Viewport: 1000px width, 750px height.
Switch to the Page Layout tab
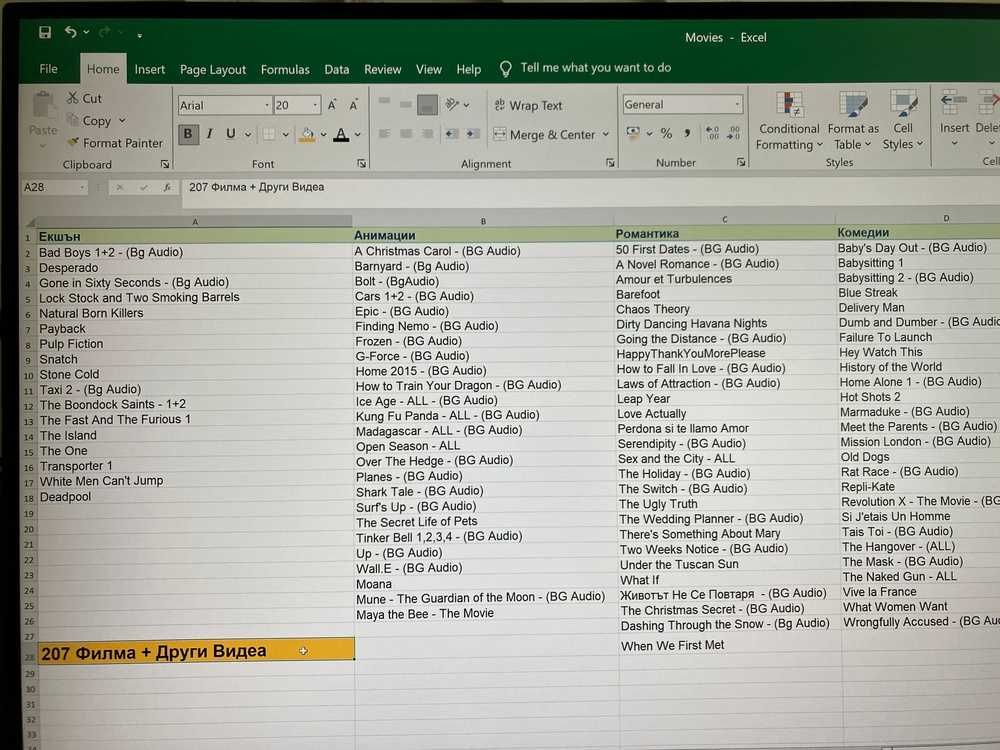(x=212, y=70)
